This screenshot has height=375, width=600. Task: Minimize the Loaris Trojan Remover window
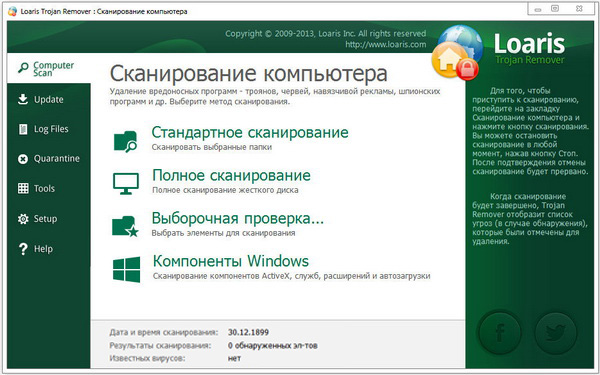pos(538,9)
